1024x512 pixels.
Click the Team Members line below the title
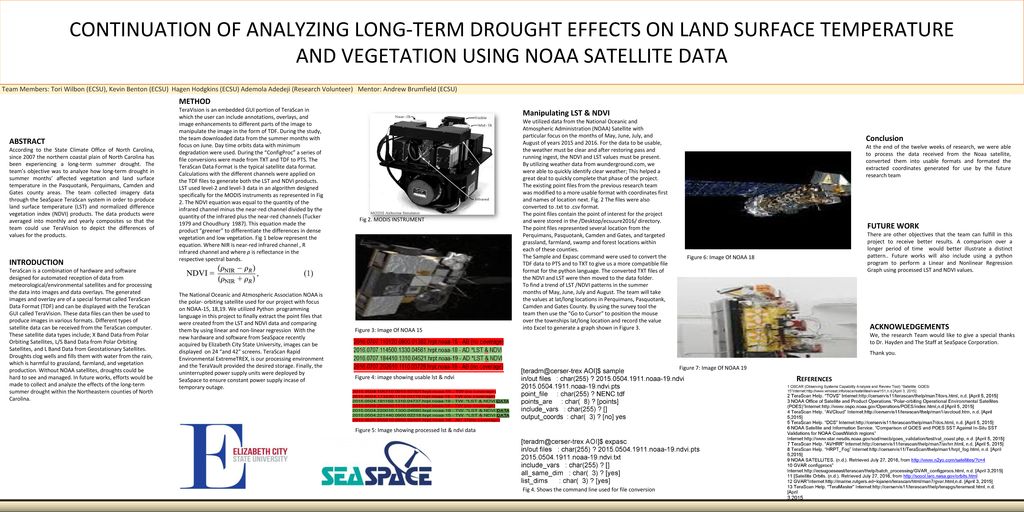(x=229, y=89)
